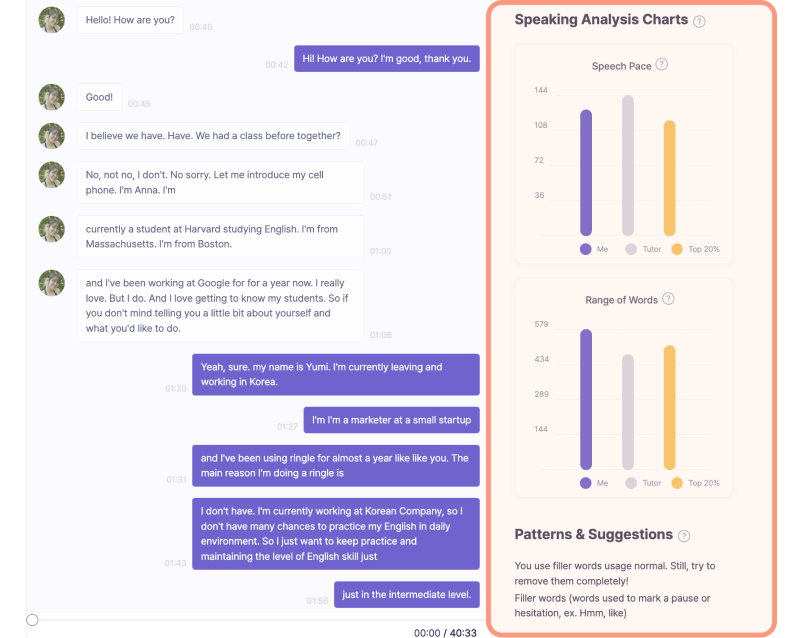Click the Range of Words help icon

point(668,299)
